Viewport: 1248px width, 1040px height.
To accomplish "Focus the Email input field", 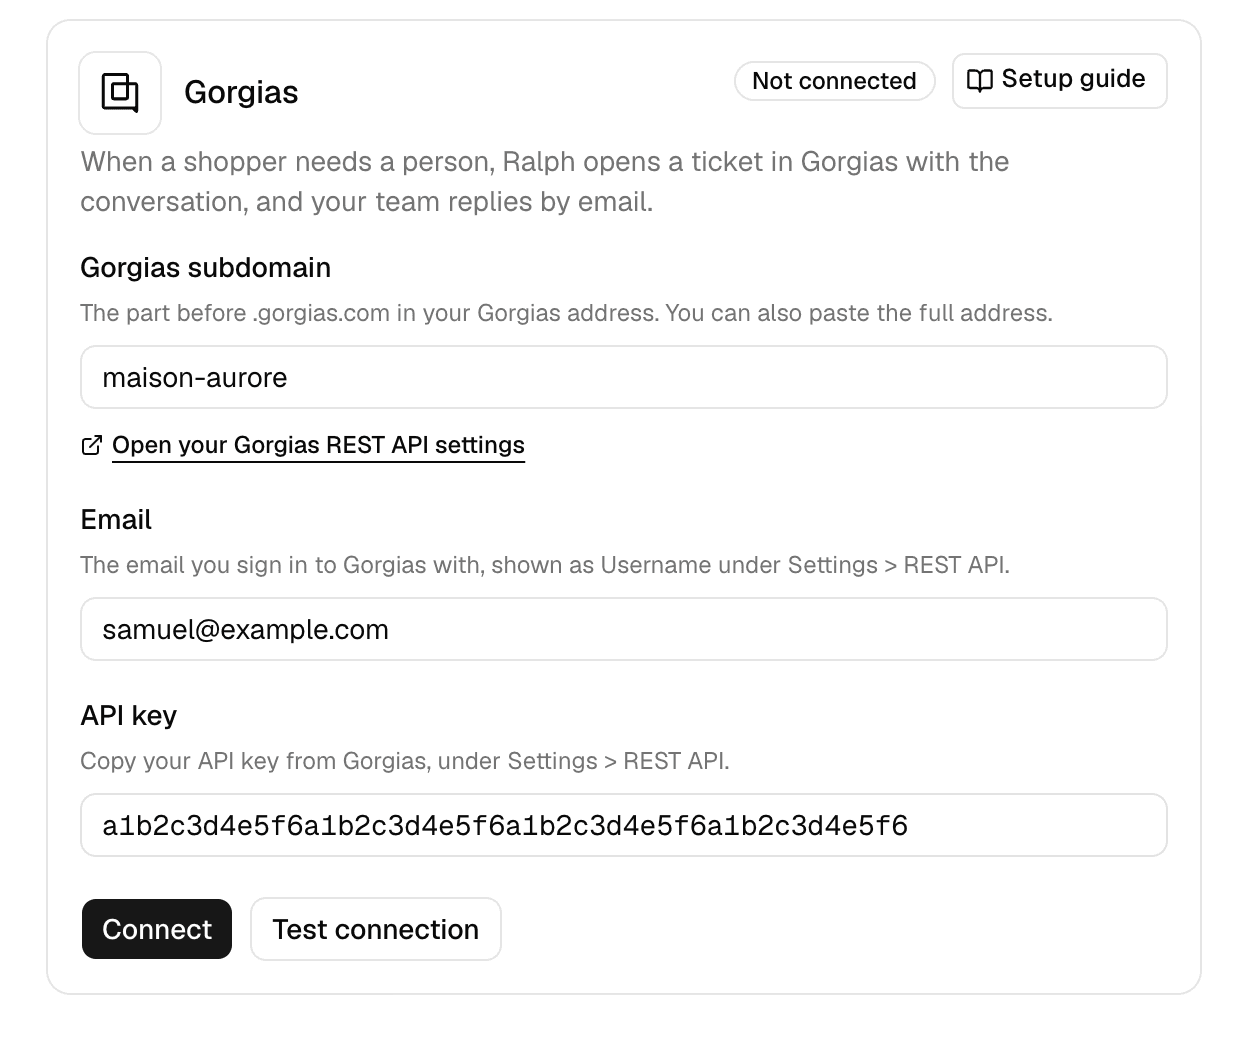I will (624, 629).
